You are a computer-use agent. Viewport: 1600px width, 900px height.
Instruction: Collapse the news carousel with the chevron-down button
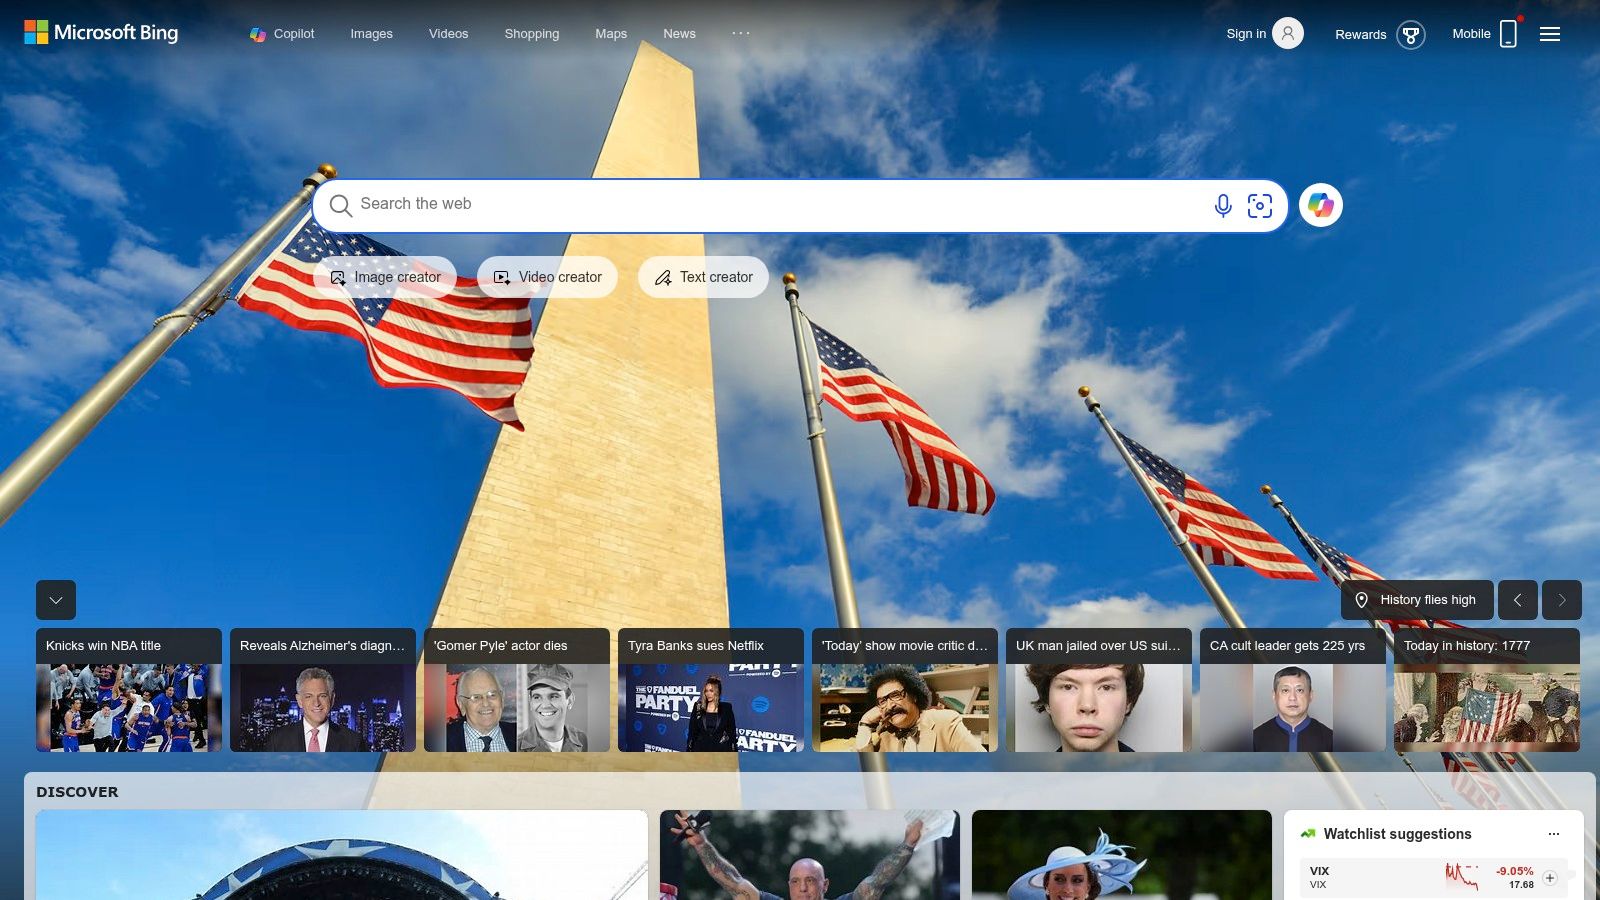click(x=56, y=600)
